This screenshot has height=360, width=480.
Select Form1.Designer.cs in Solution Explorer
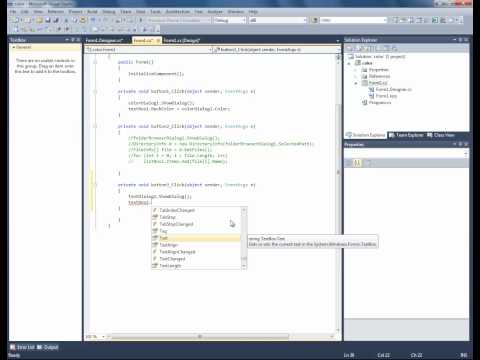click(x=393, y=89)
